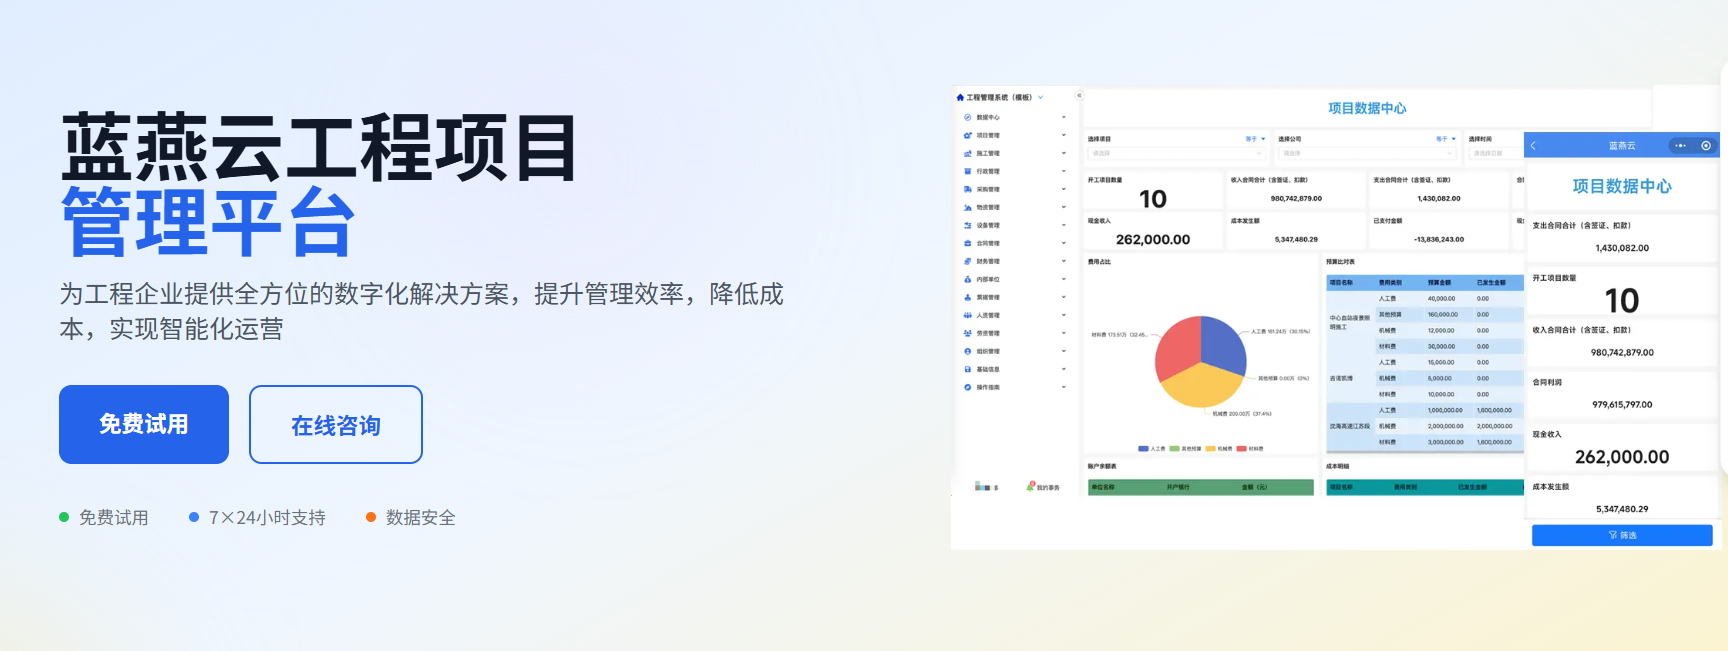
Task: Open the 选择公司 请选择 select box
Action: pos(1368,153)
